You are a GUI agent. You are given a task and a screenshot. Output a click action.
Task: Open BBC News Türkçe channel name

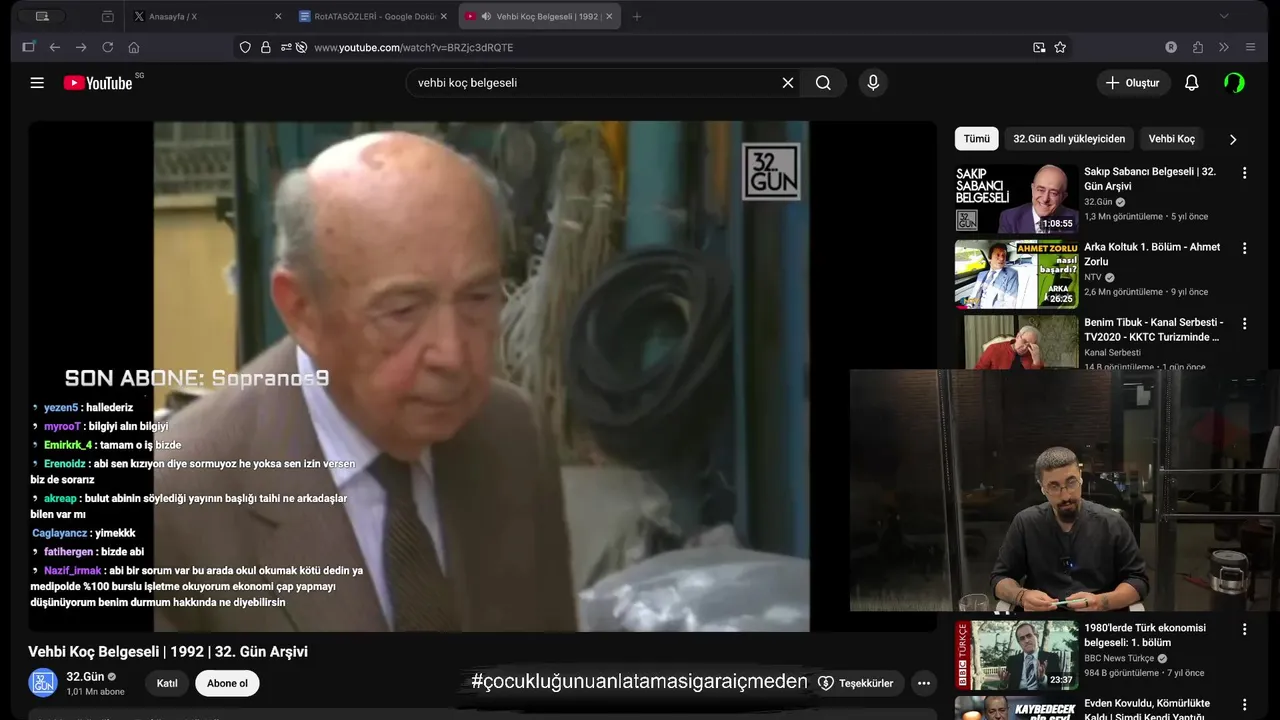point(1119,659)
